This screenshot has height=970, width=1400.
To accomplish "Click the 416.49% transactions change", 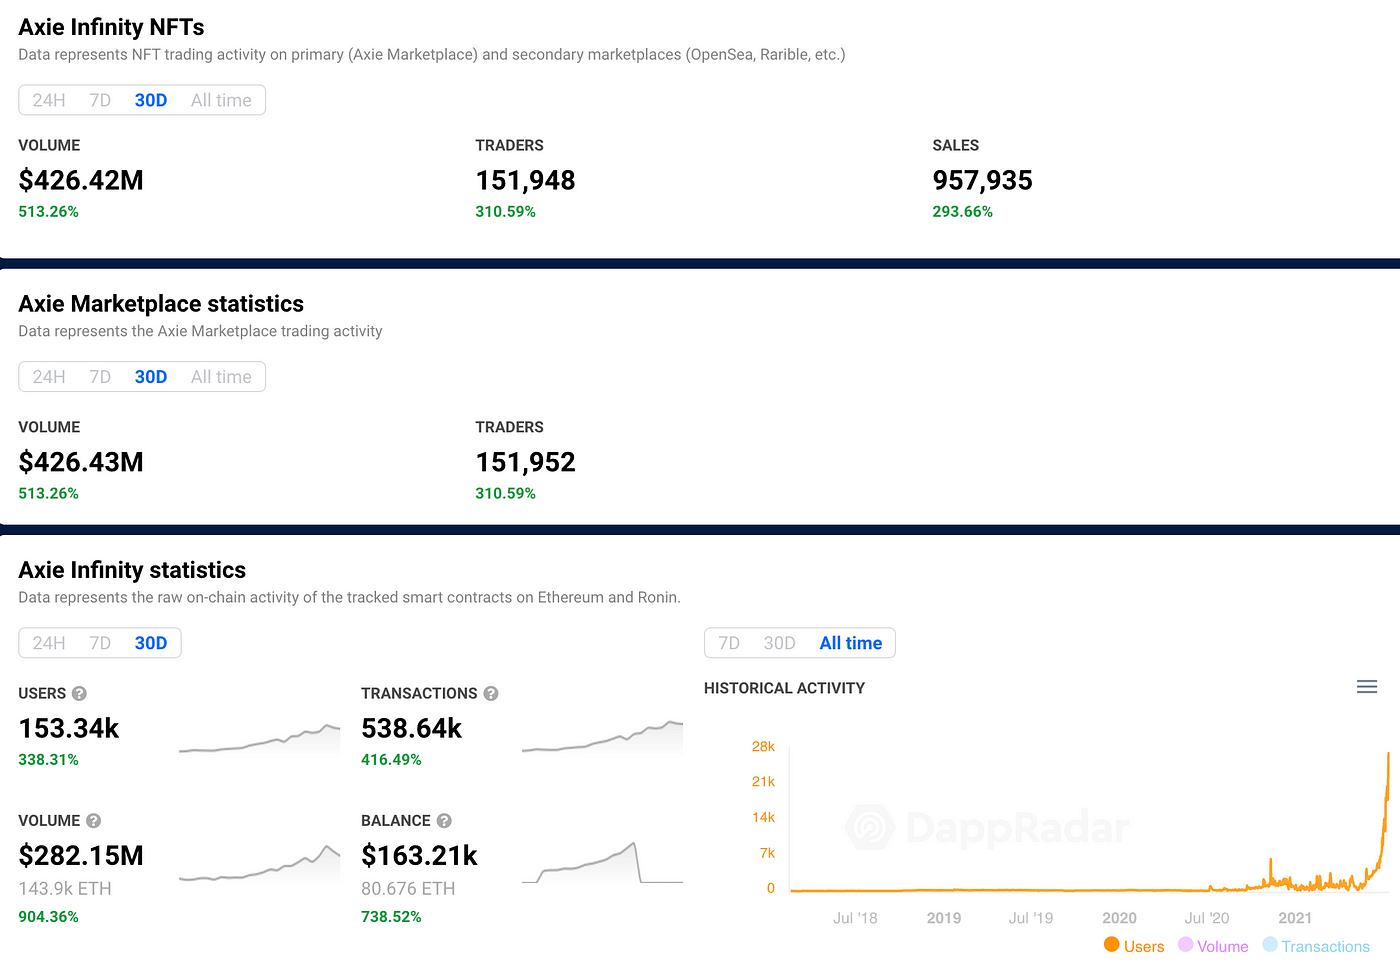I will [391, 759].
